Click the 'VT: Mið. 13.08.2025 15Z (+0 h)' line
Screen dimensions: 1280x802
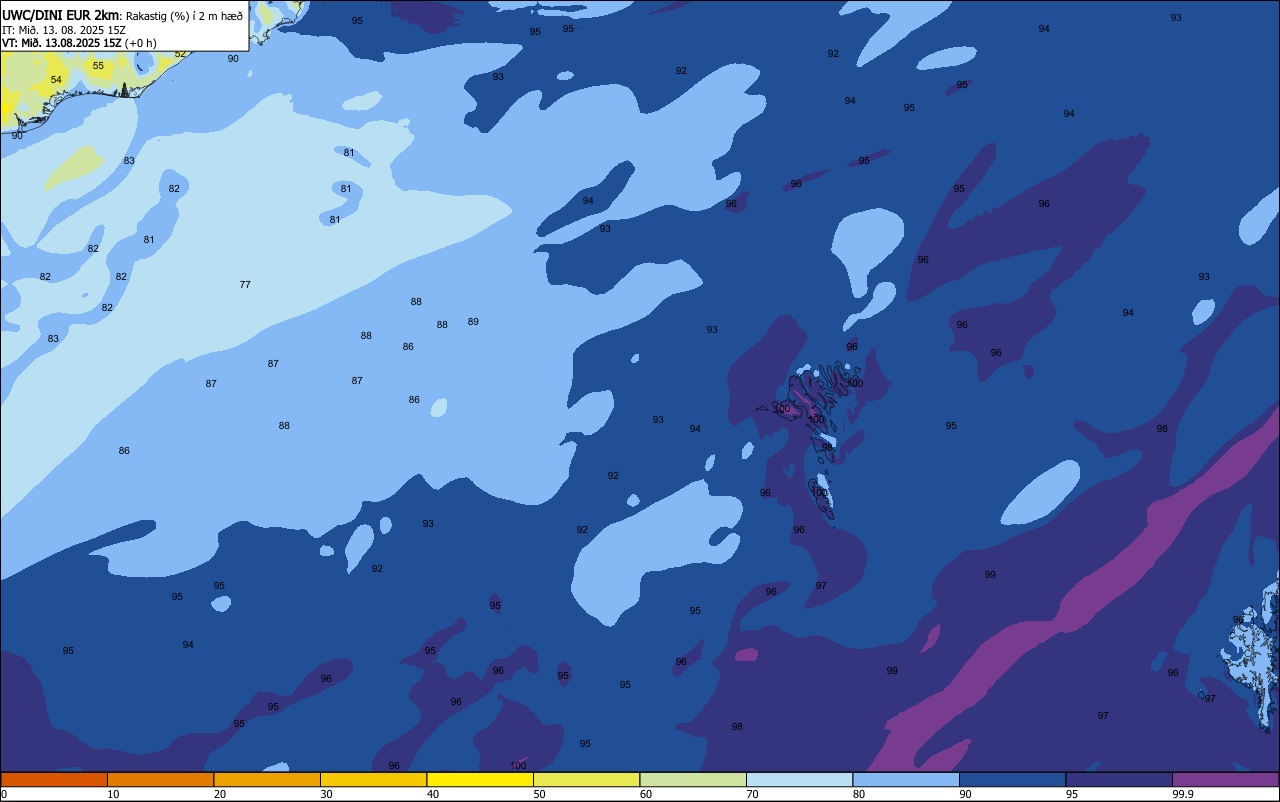(79, 43)
